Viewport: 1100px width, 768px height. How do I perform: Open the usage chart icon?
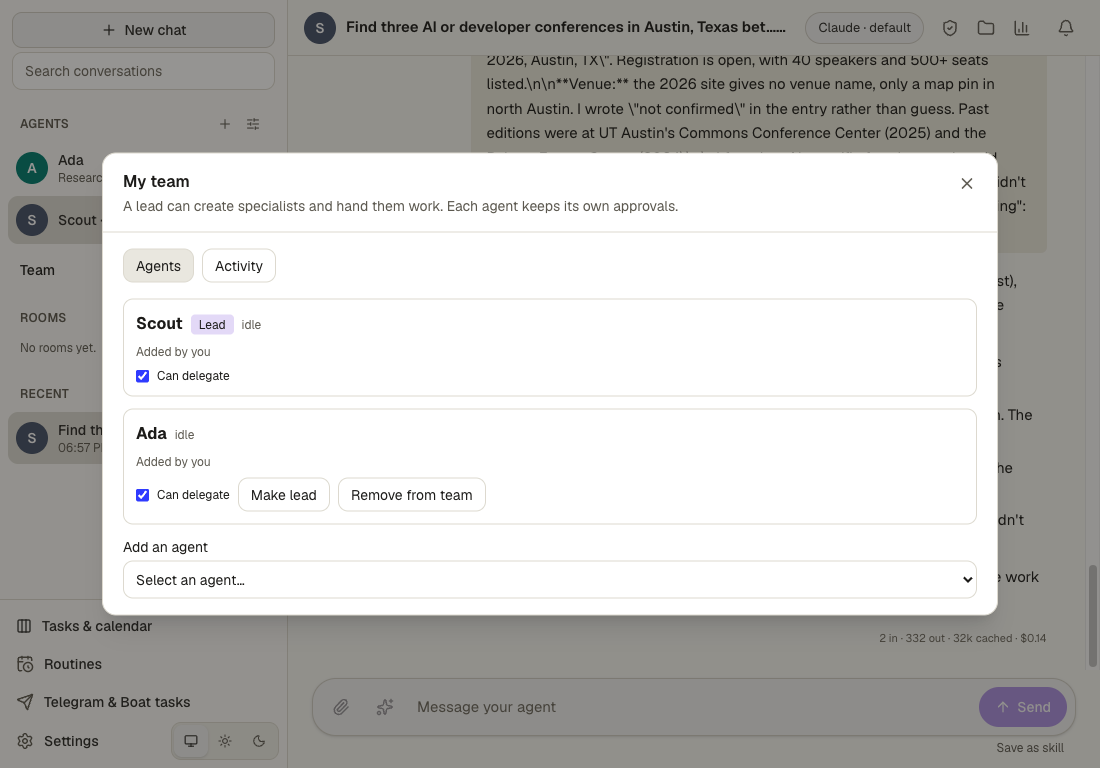pyautogui.click(x=1021, y=28)
